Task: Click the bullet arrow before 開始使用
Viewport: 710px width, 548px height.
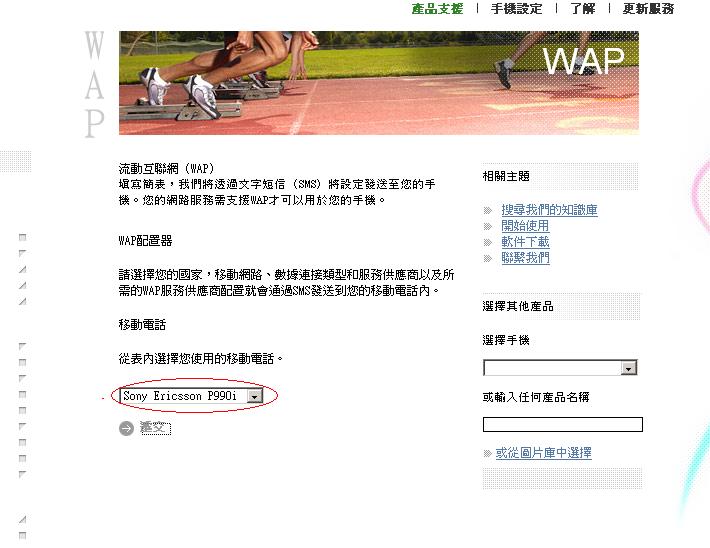Action: pyautogui.click(x=488, y=226)
